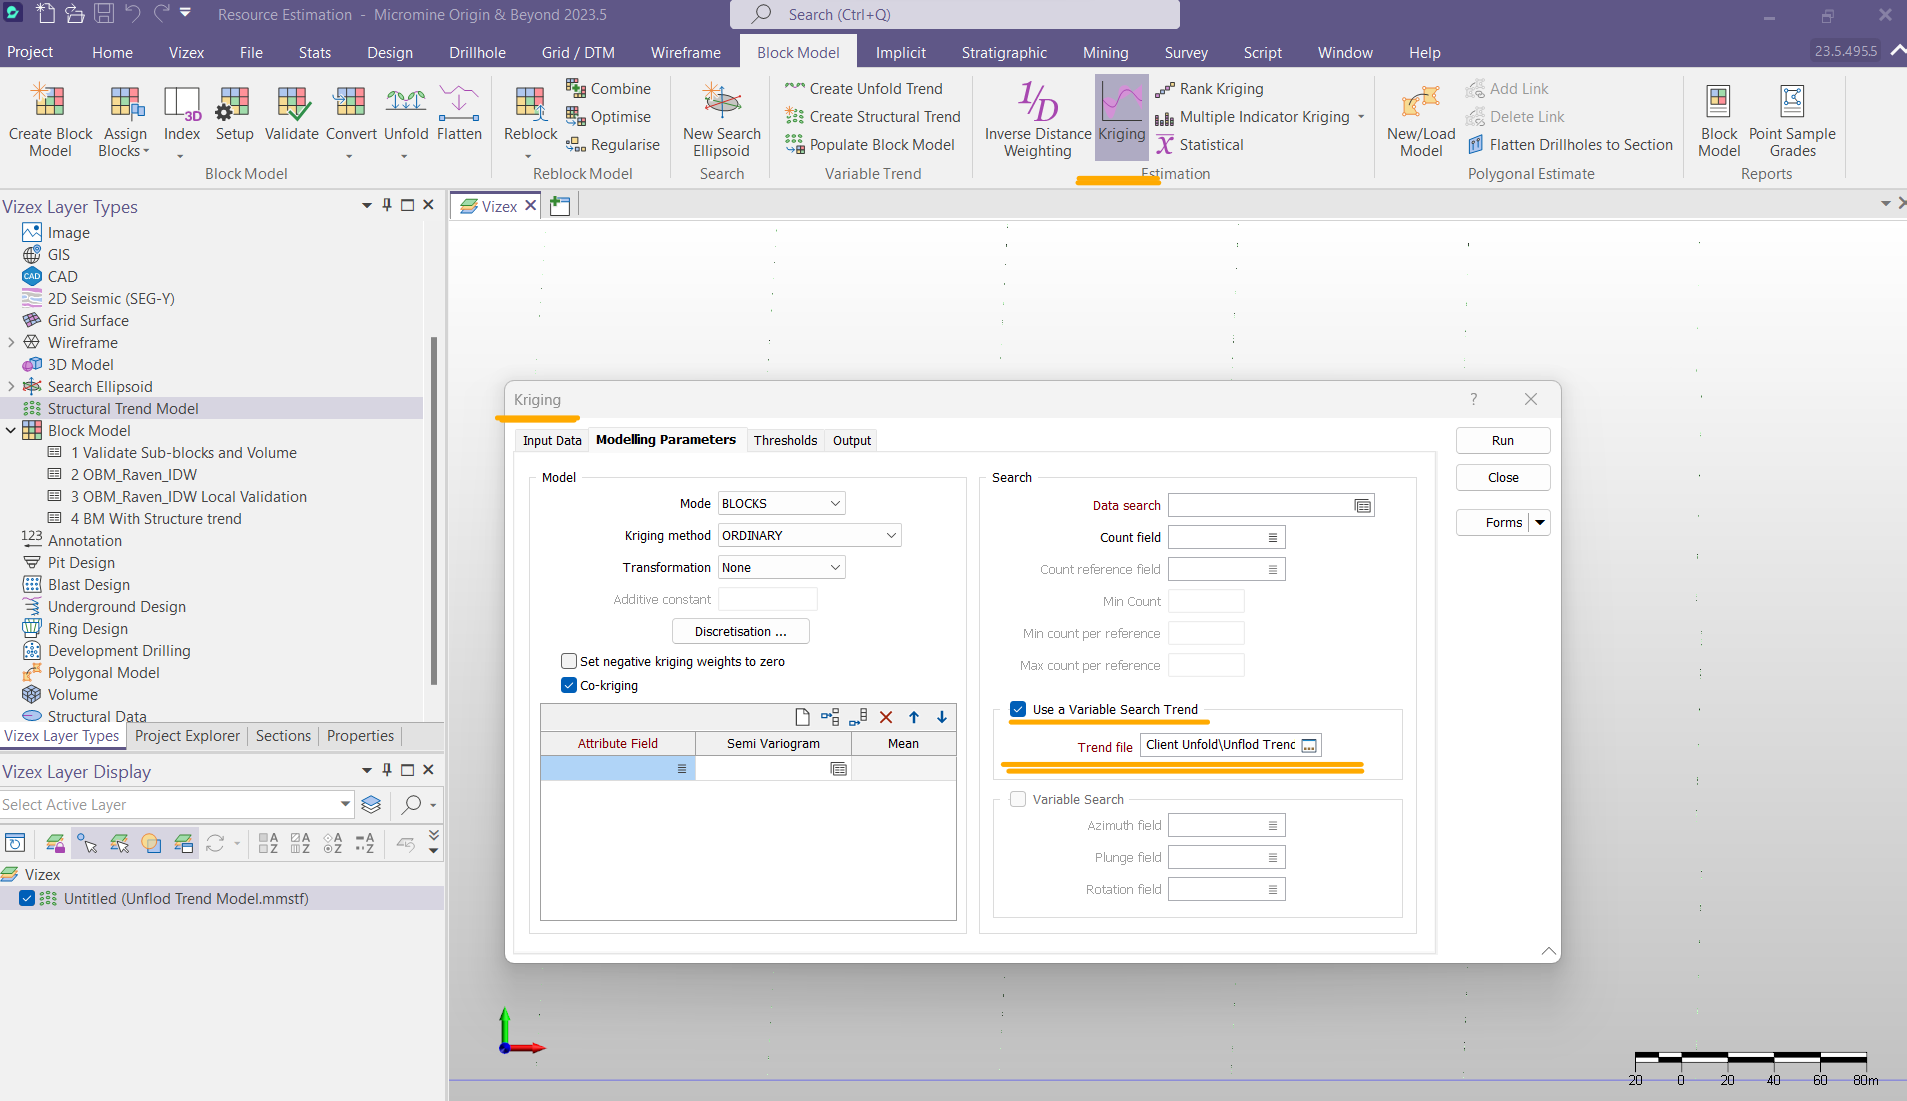Image resolution: width=1907 pixels, height=1101 pixels.
Task: Switch to the Thresholds tab
Action: coord(785,440)
